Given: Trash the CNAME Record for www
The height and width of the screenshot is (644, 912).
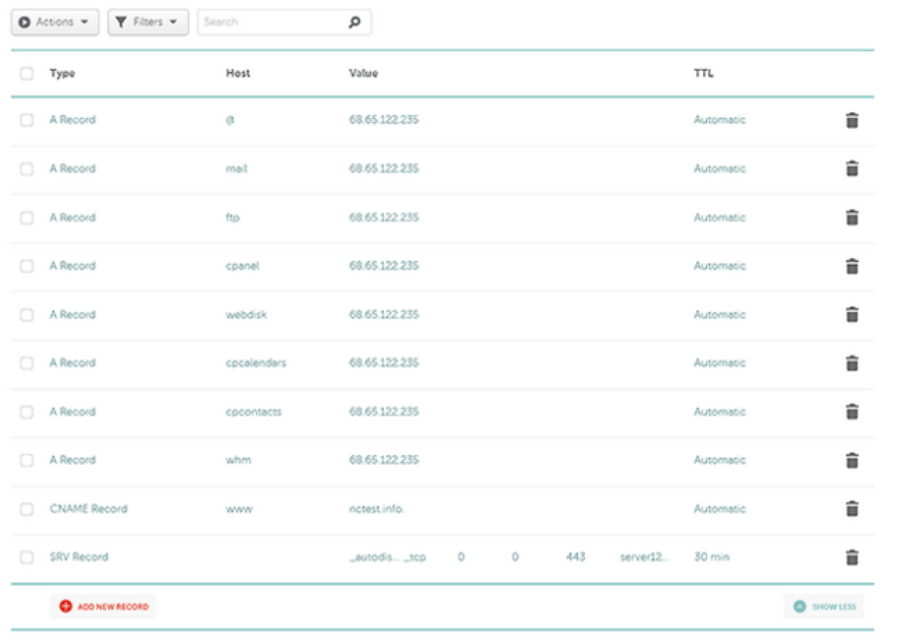Looking at the screenshot, I should point(852,509).
